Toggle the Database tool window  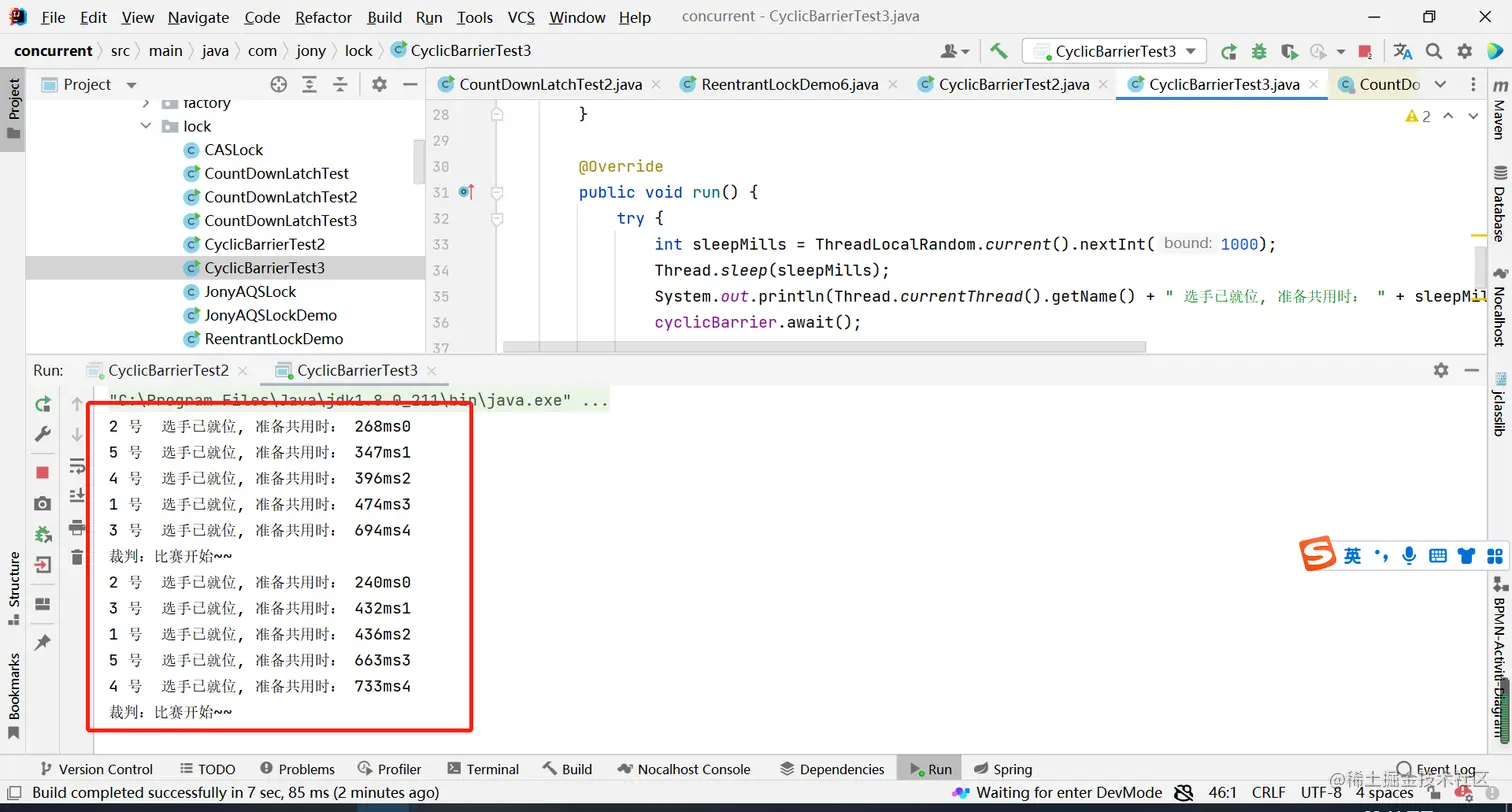[x=1499, y=204]
